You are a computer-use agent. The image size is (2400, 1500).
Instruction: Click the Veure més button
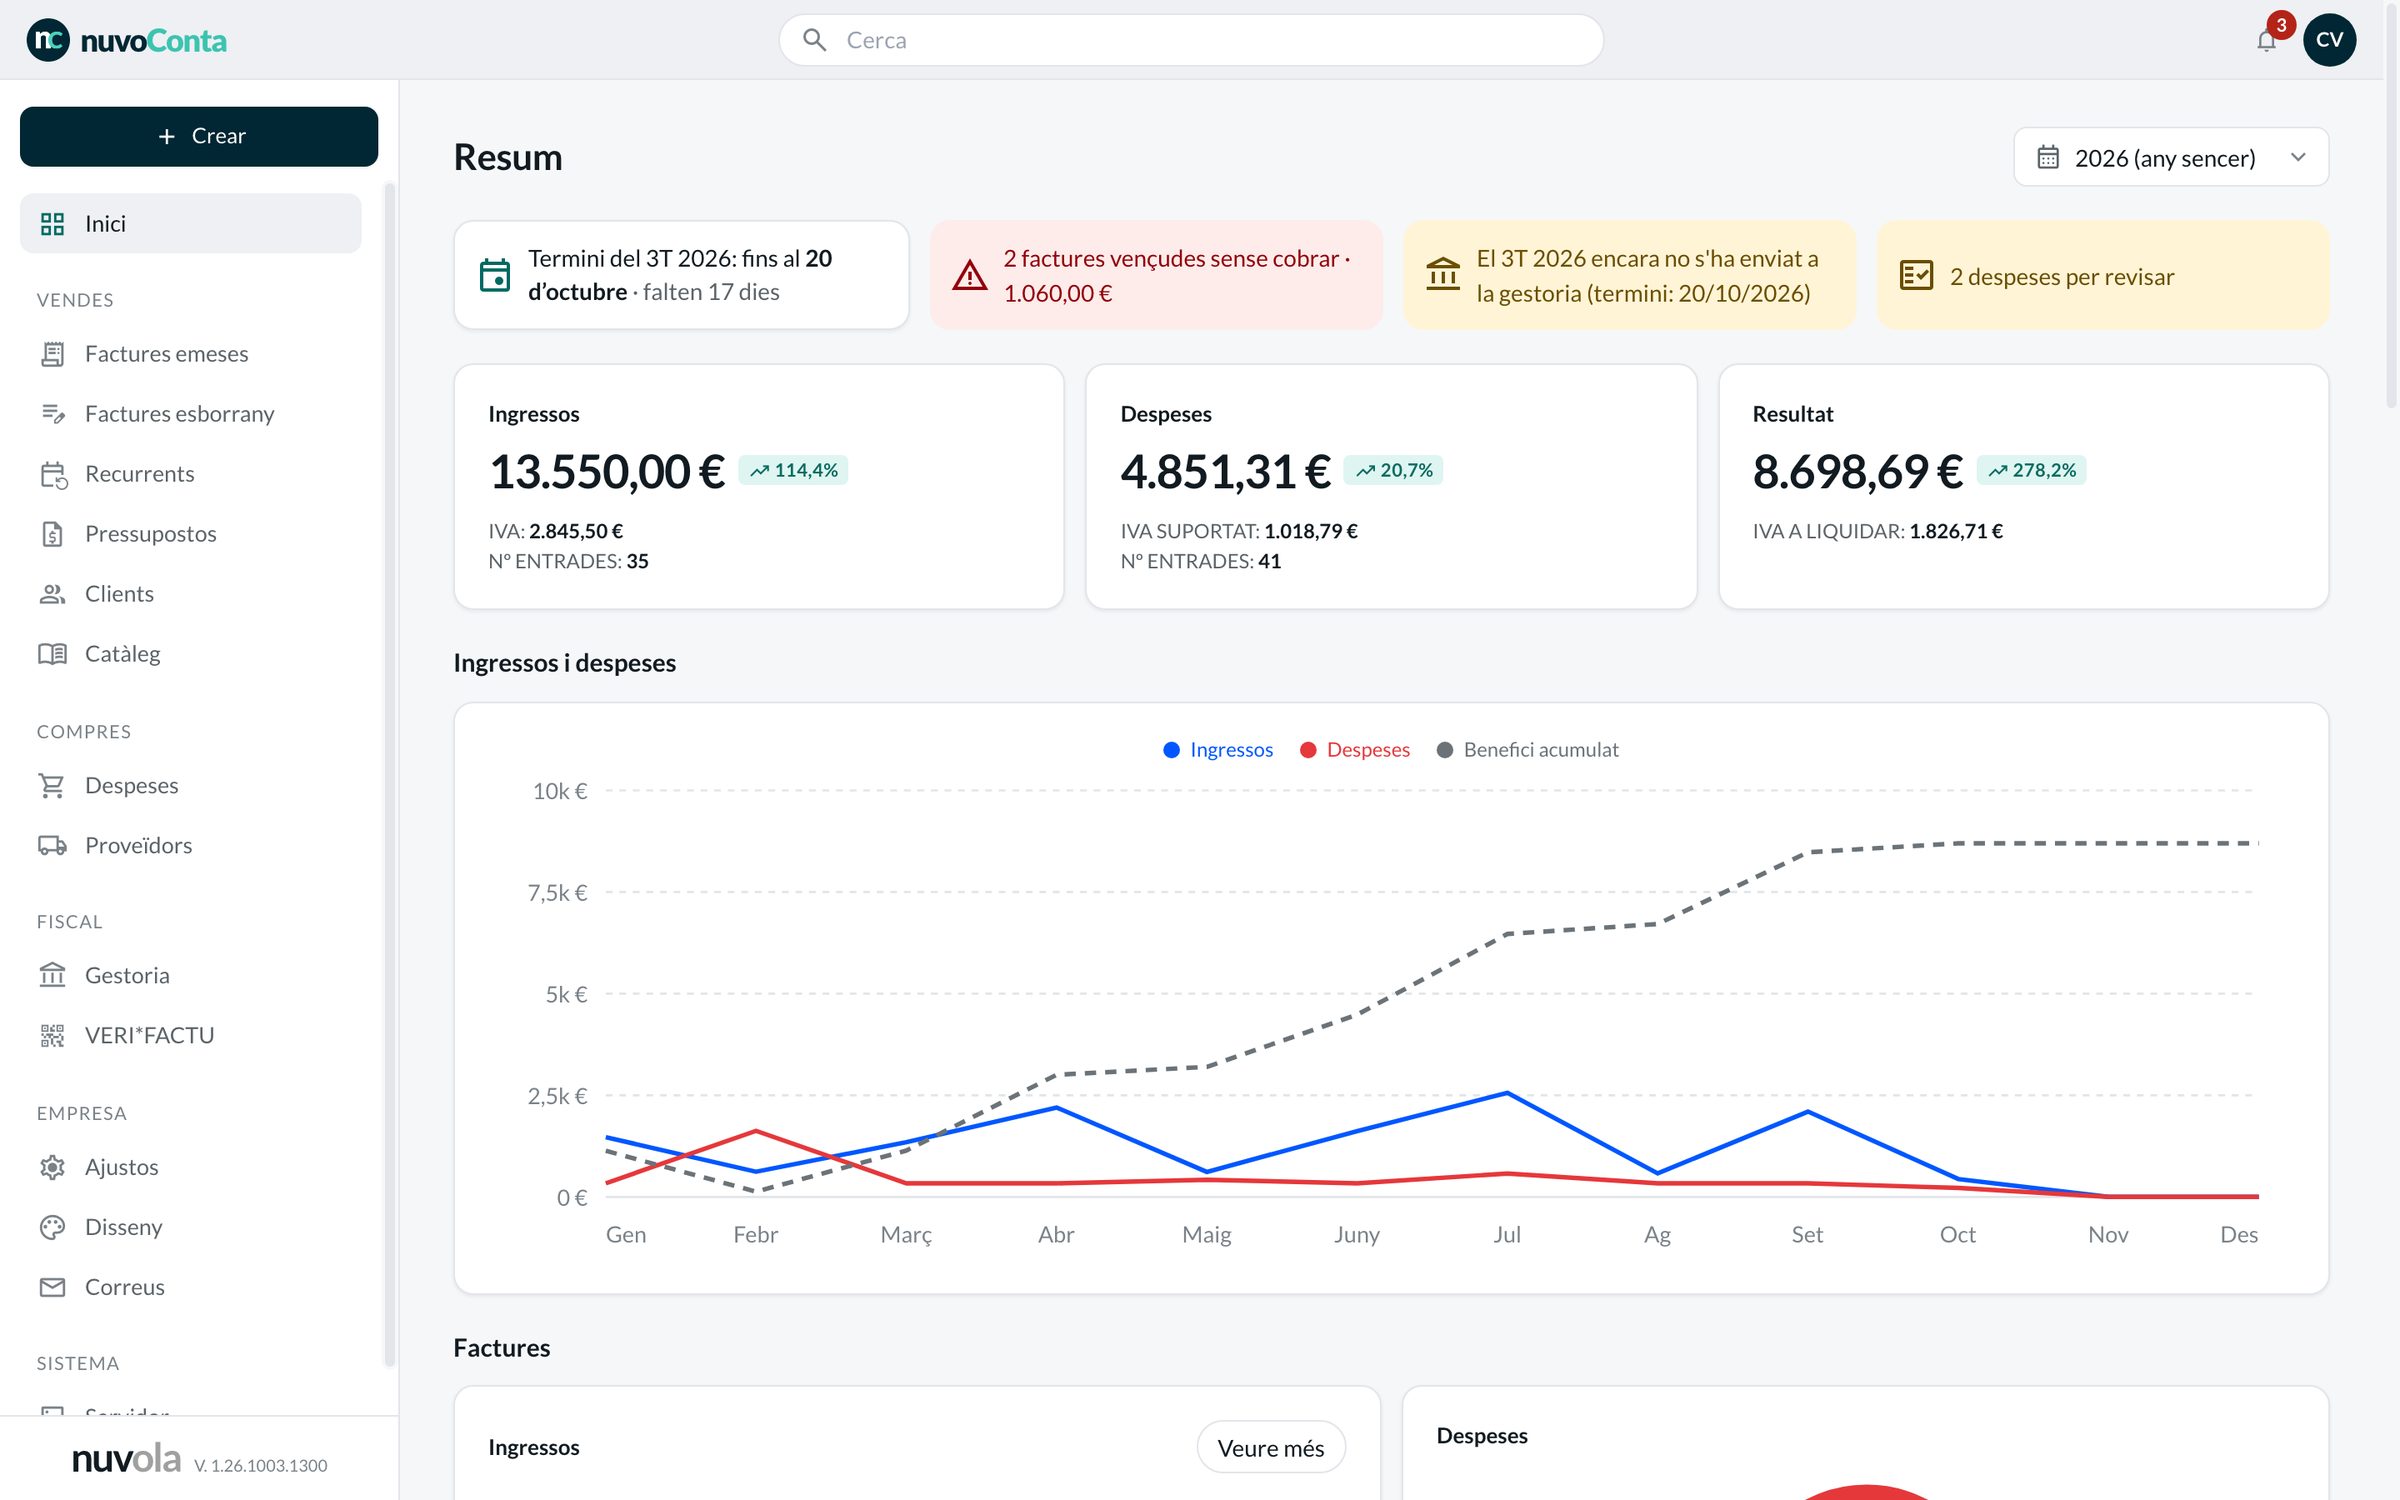[1270, 1447]
